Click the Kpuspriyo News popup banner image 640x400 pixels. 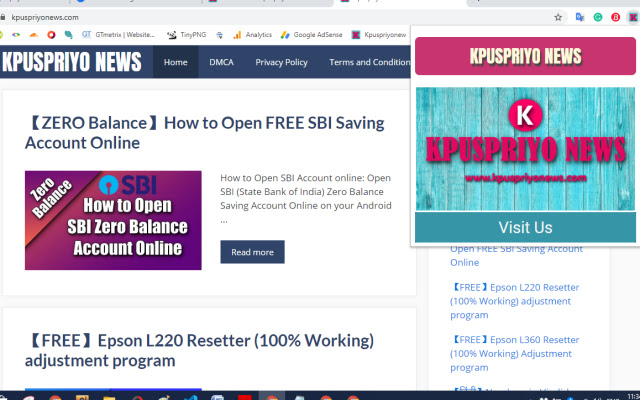525,149
